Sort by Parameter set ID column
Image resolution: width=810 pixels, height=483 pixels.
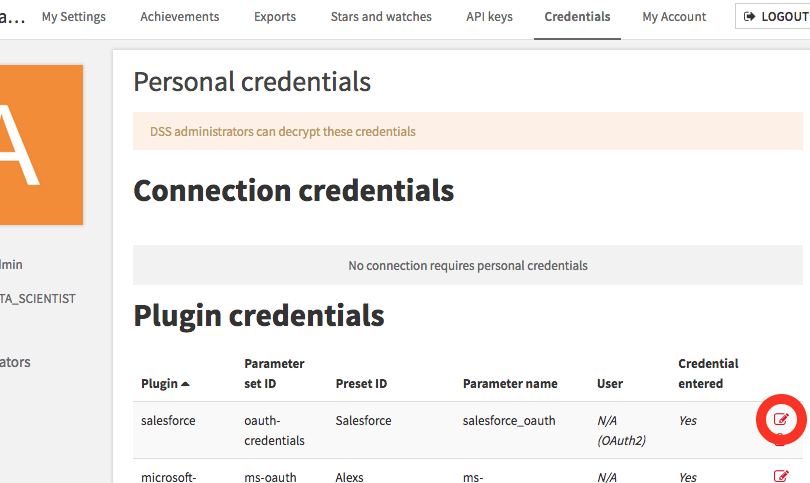(x=274, y=373)
